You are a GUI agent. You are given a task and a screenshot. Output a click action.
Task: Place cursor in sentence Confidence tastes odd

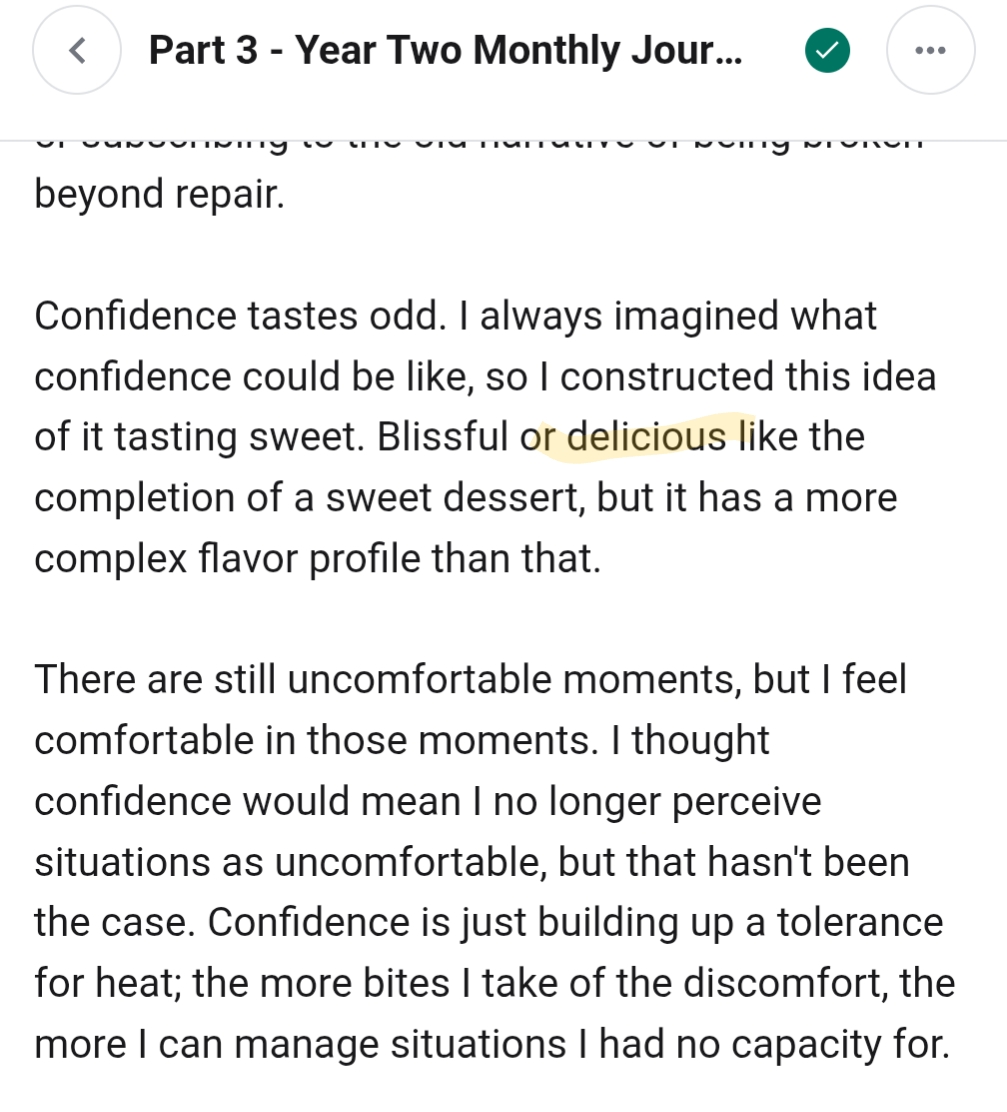point(238,316)
